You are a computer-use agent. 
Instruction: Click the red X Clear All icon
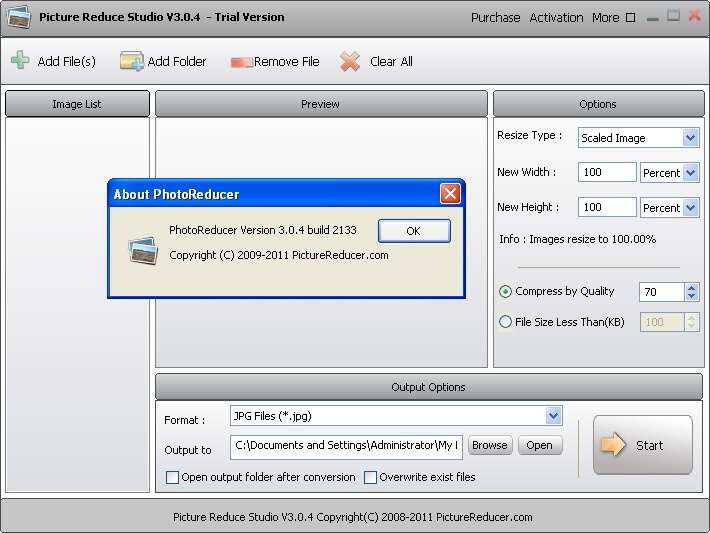[350, 61]
